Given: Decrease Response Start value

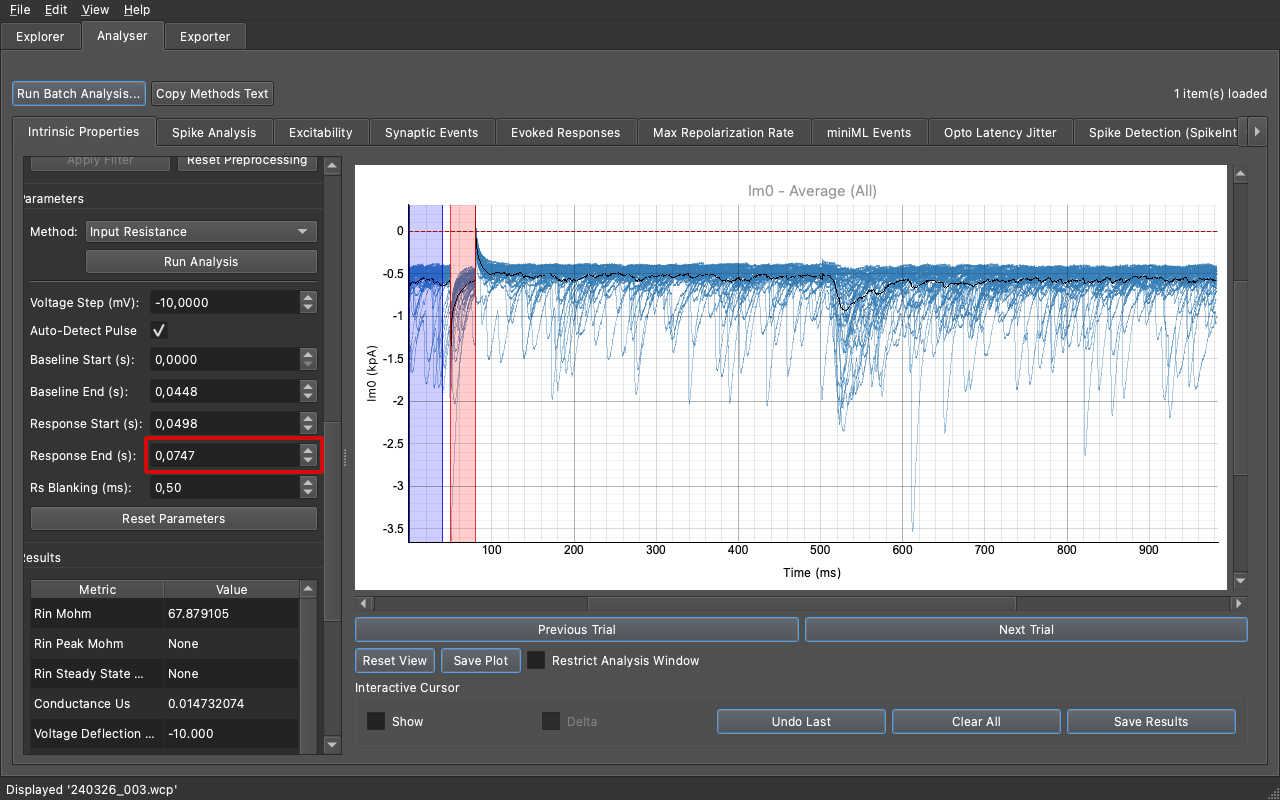Looking at the screenshot, I should pos(308,429).
